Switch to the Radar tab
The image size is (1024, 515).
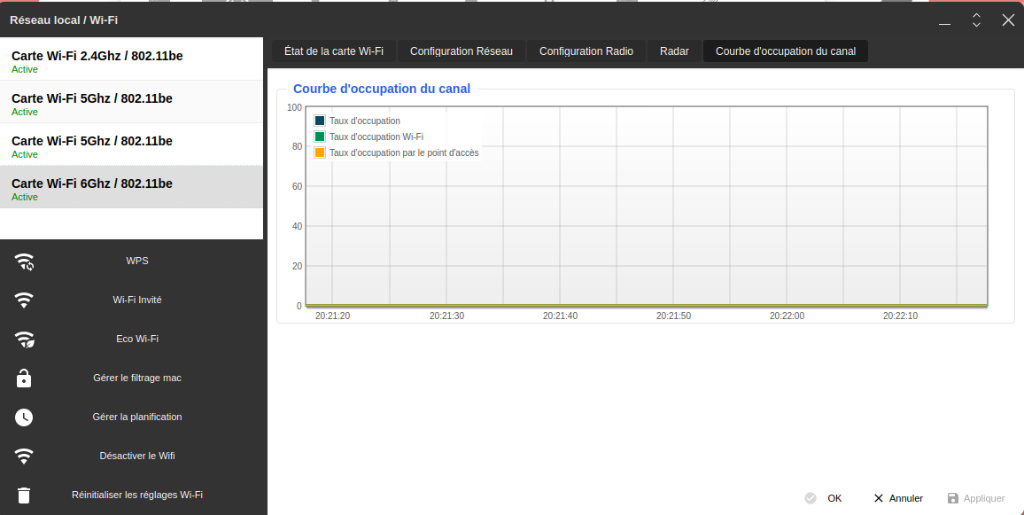674,51
